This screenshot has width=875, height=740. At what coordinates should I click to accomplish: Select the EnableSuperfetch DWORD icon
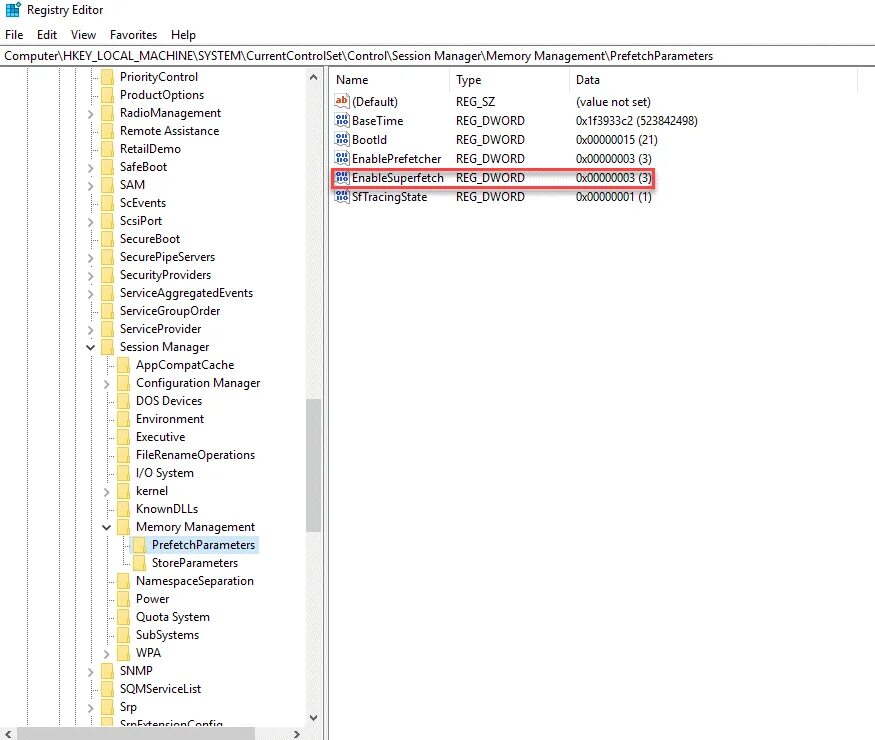(x=342, y=177)
